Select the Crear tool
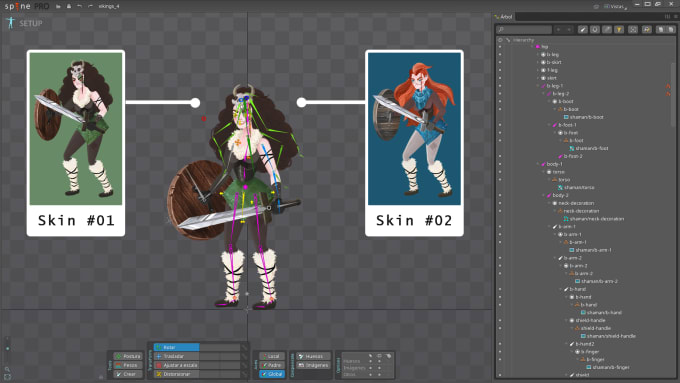This screenshot has width=680, height=383. coord(128,374)
